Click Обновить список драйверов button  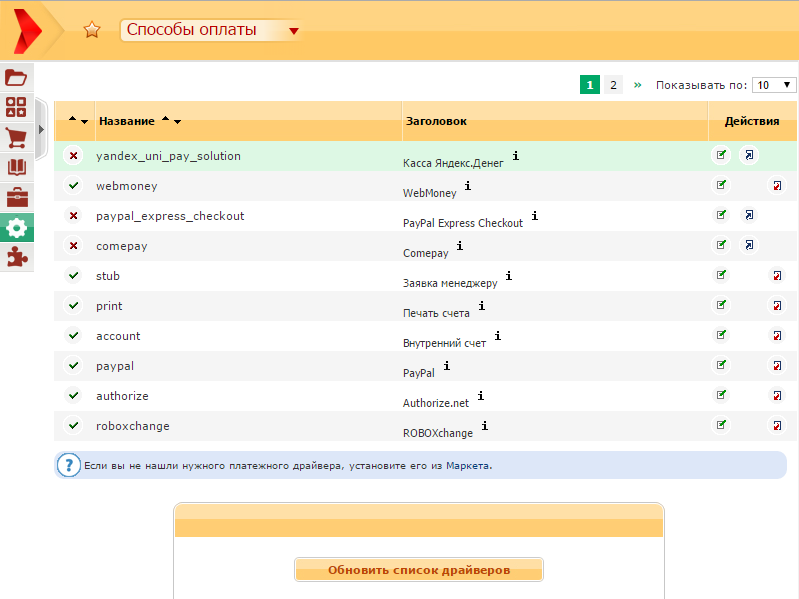(x=418, y=570)
